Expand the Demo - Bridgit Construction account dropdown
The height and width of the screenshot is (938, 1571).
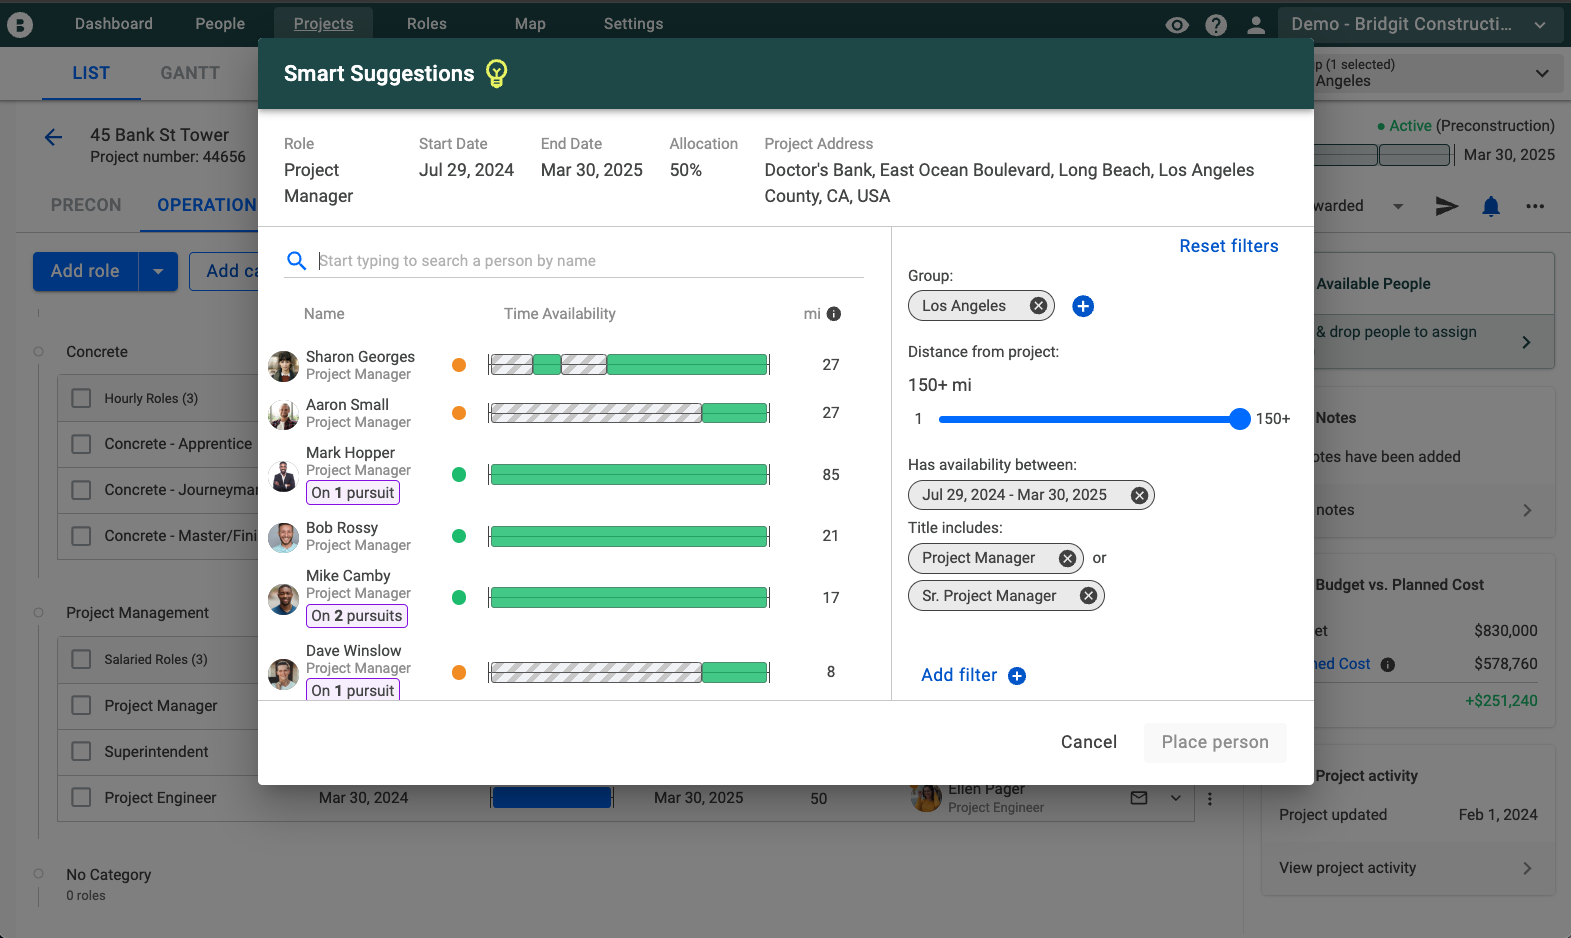point(1541,25)
